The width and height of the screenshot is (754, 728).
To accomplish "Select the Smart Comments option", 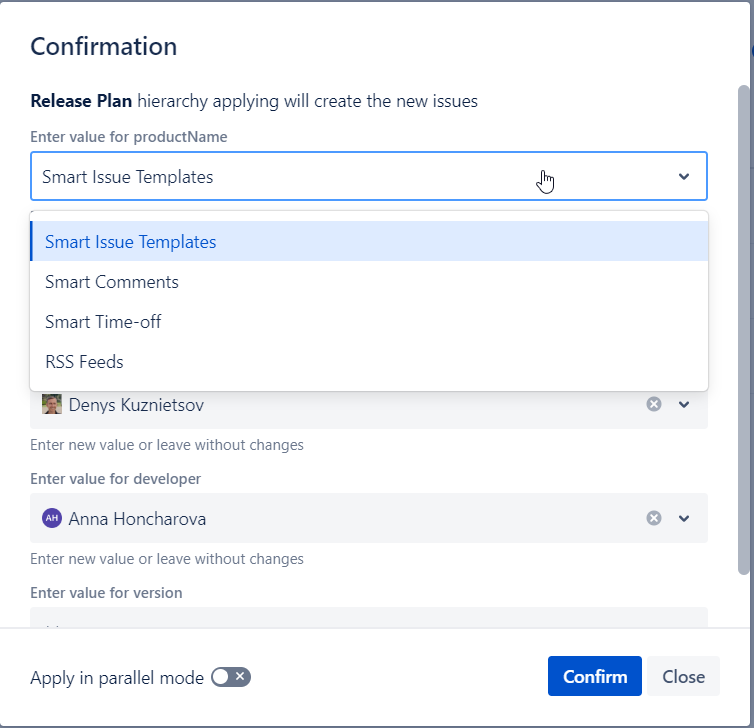I will [x=112, y=282].
